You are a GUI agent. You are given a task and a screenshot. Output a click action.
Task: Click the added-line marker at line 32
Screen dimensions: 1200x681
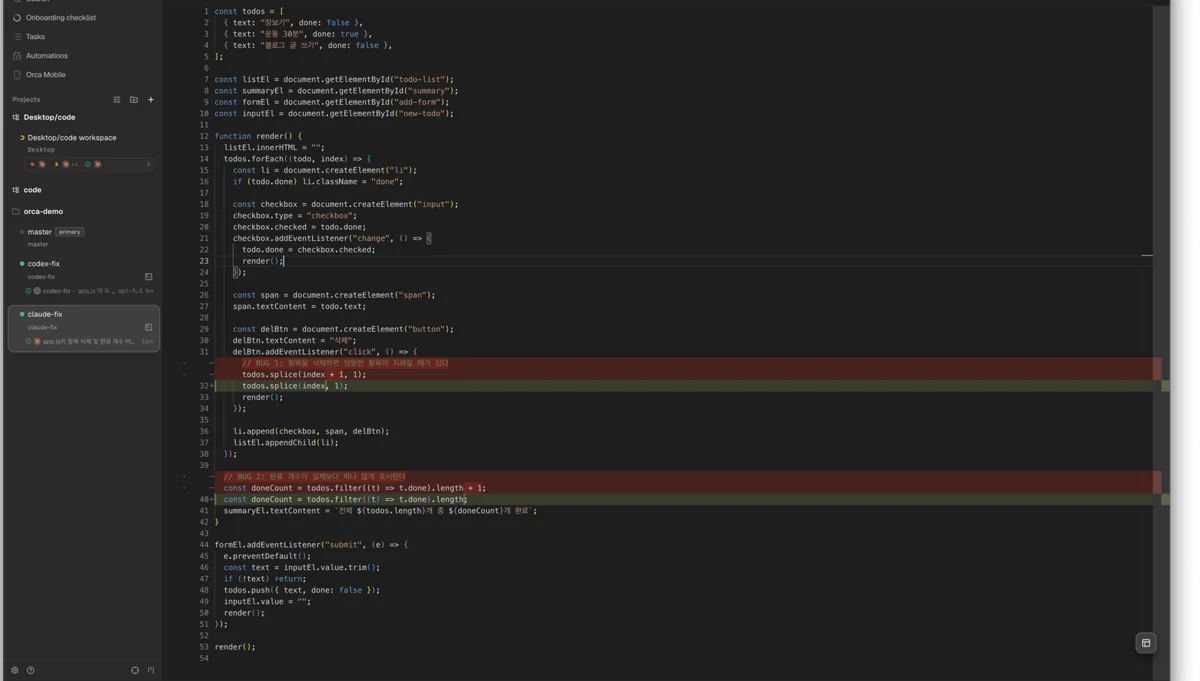click(213, 386)
